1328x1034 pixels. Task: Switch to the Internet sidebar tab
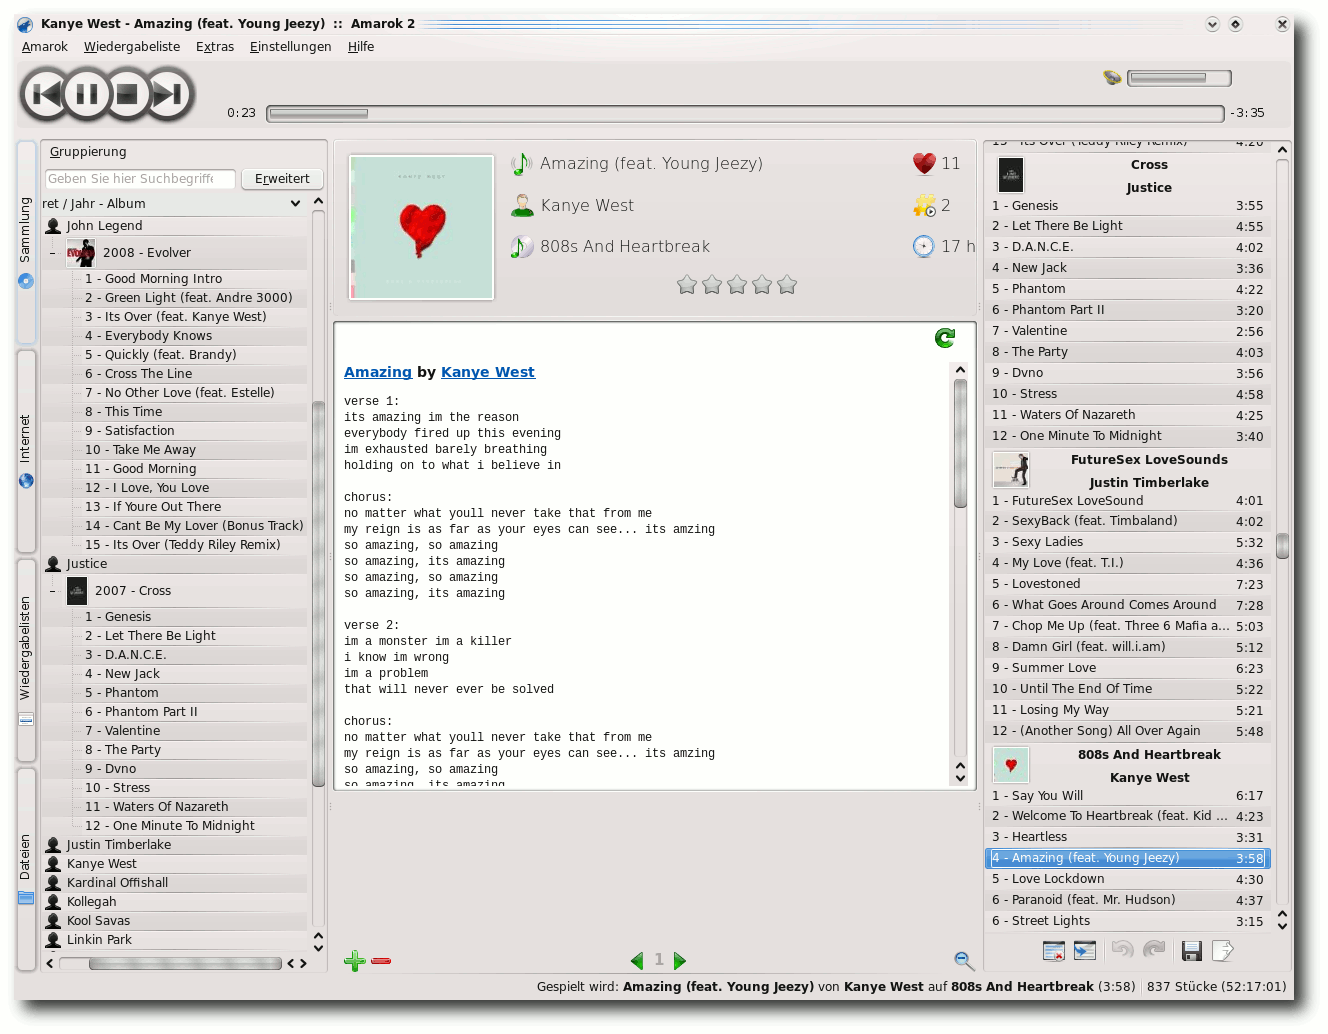pyautogui.click(x=26, y=451)
